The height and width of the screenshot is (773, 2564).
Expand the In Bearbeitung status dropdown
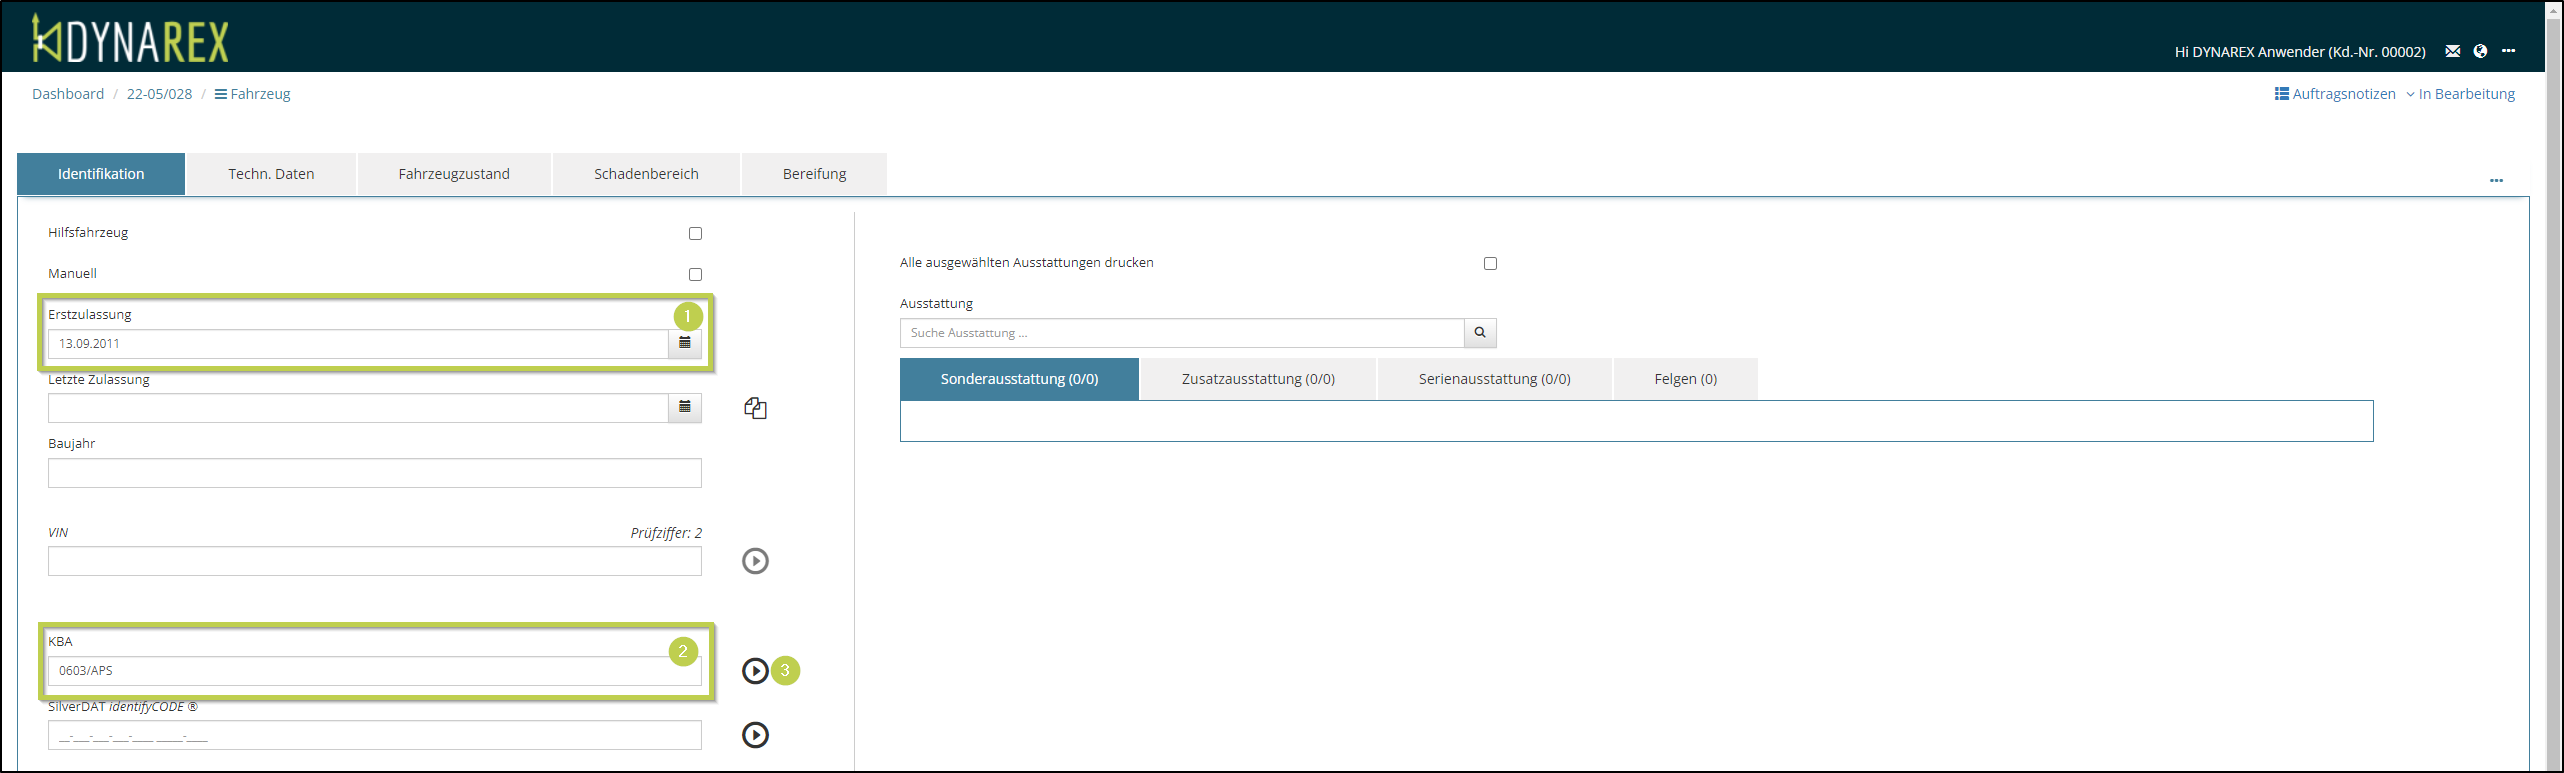point(2460,94)
